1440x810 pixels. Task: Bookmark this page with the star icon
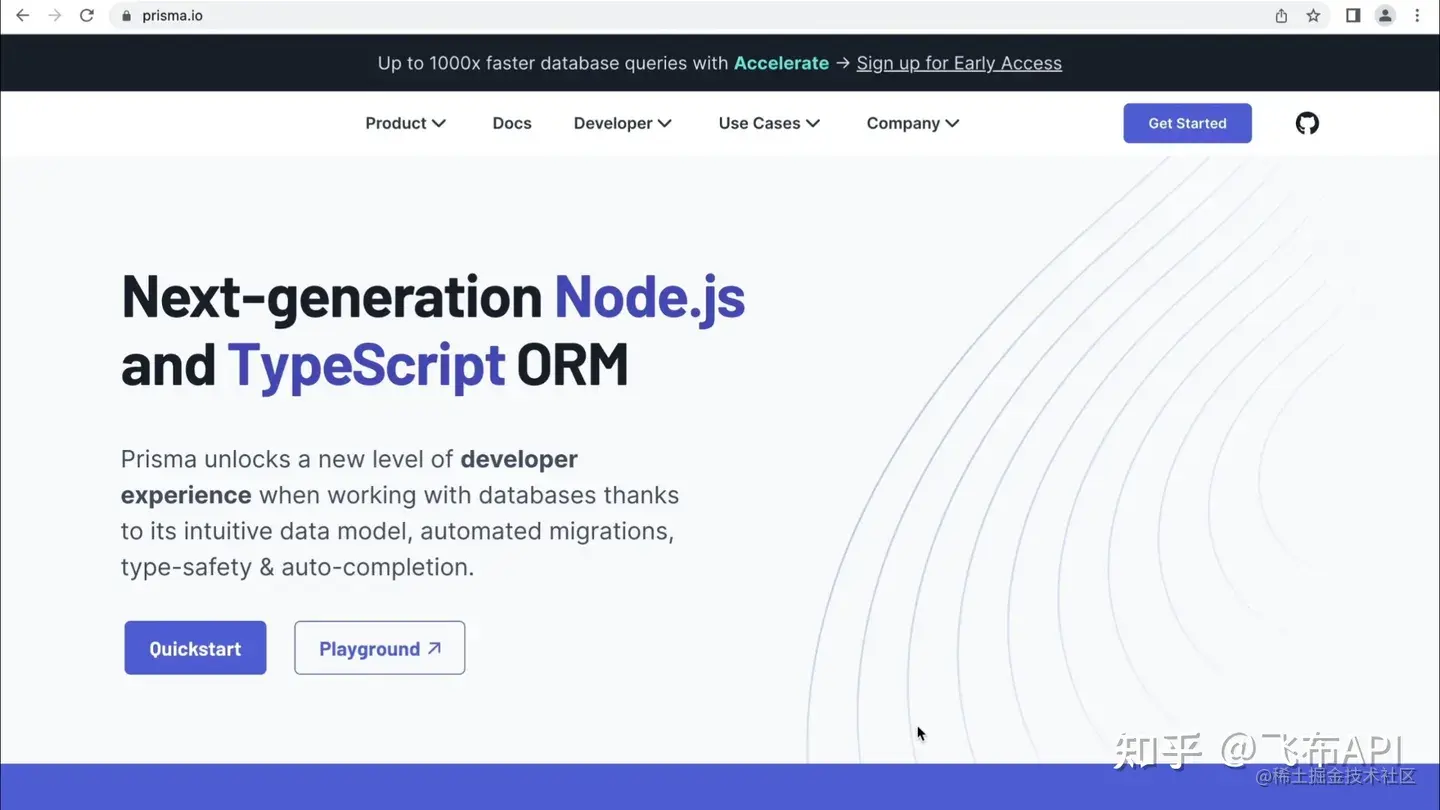(x=1313, y=16)
